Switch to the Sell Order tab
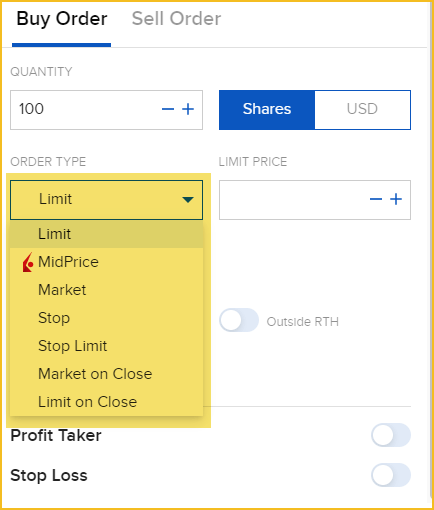The height and width of the screenshot is (510, 434). pyautogui.click(x=176, y=19)
